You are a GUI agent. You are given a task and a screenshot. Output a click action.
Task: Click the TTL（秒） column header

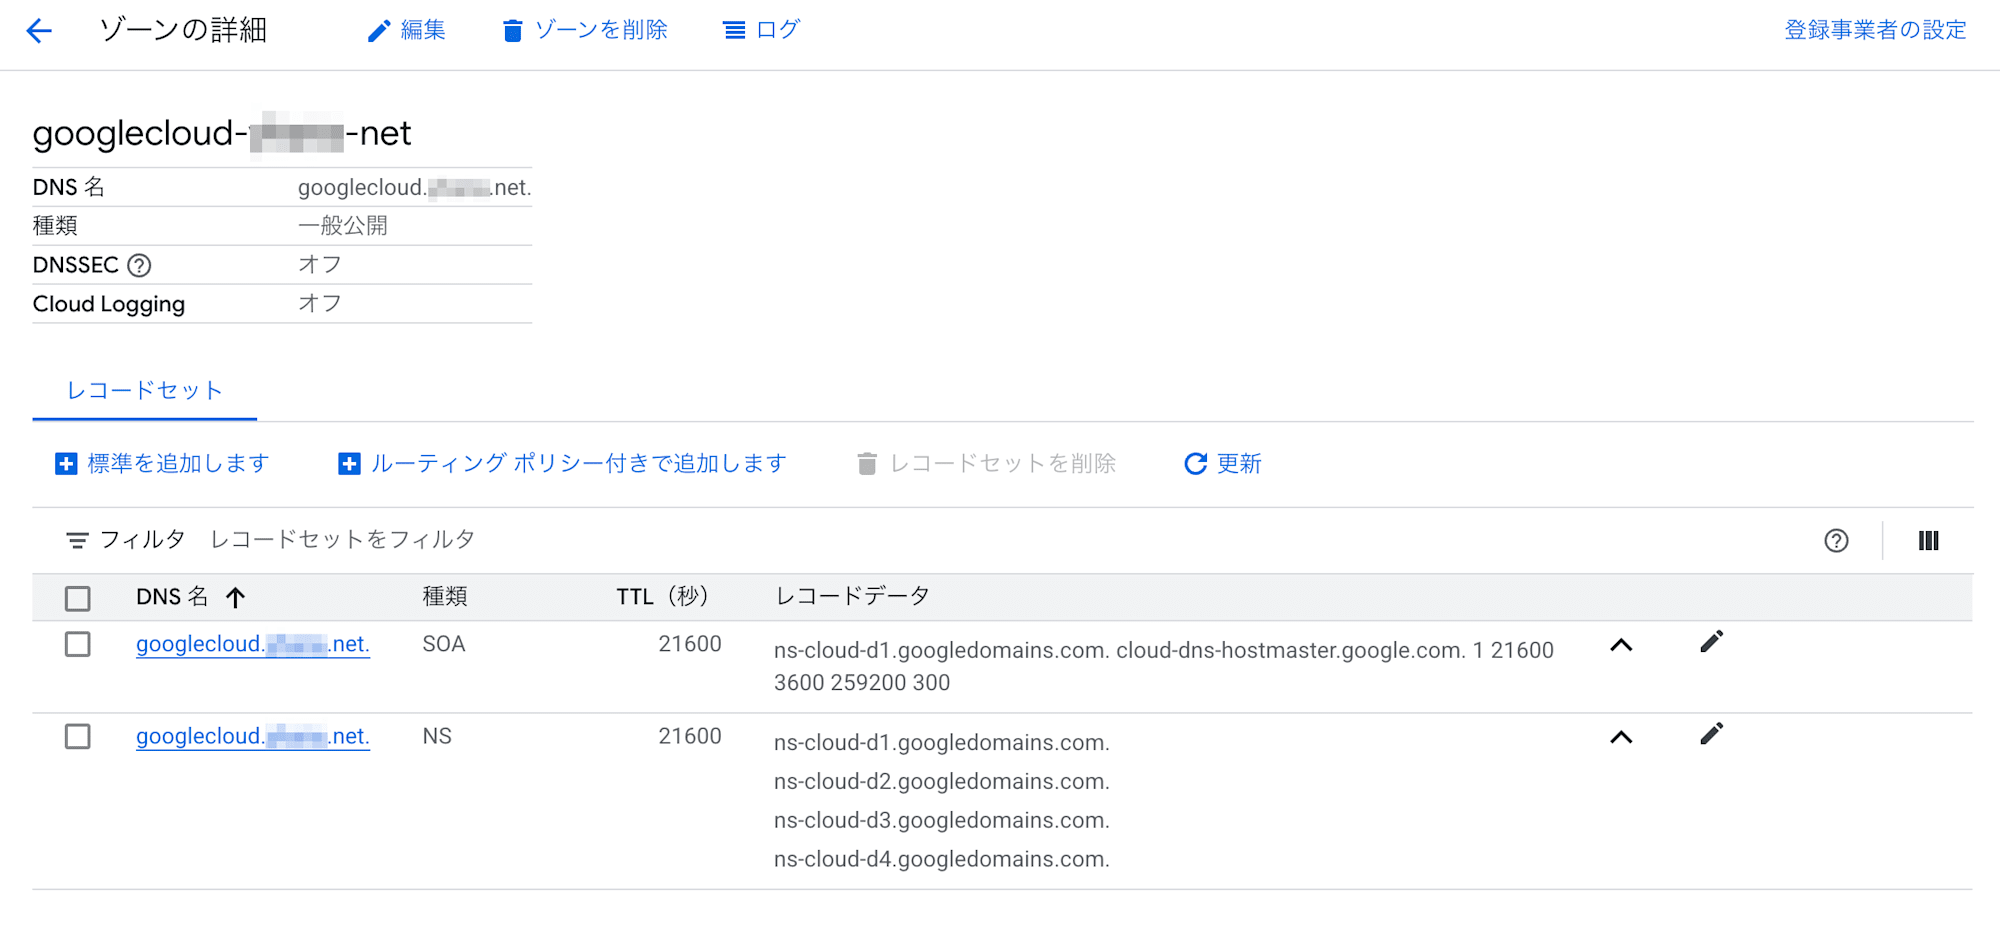[x=662, y=597]
